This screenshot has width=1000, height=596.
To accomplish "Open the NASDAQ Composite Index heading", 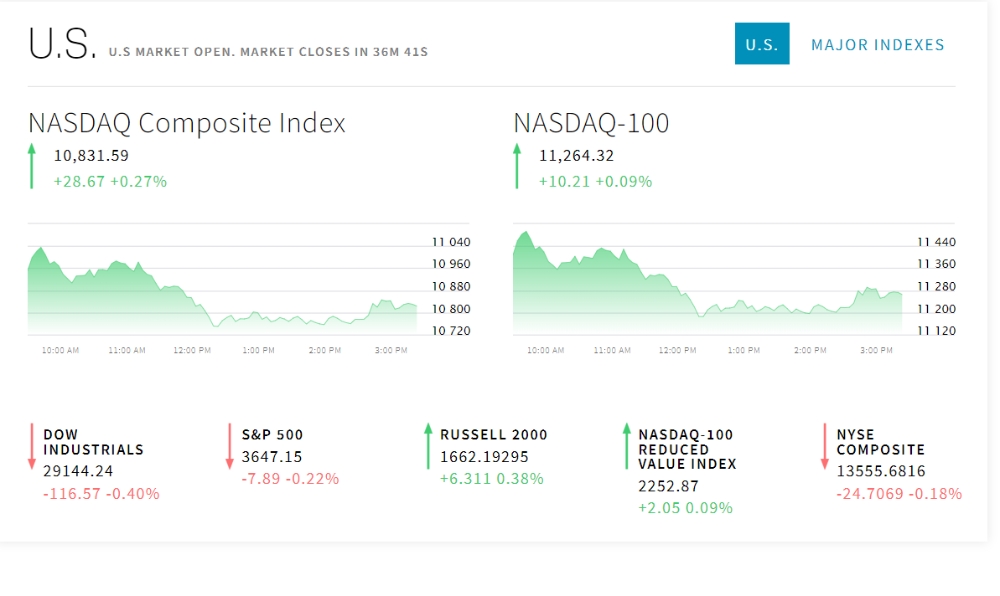I will 187,123.
